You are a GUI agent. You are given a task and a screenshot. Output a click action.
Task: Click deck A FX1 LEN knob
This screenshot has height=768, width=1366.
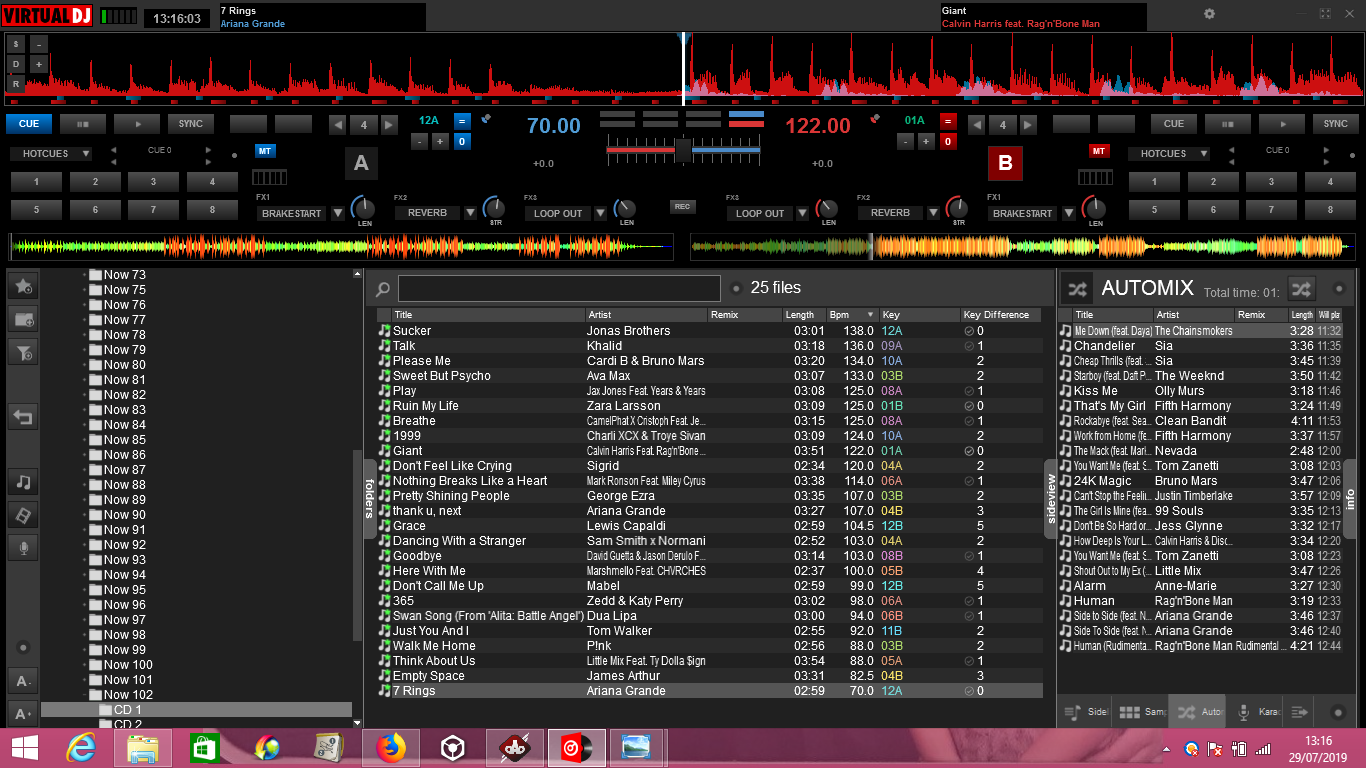[x=362, y=207]
